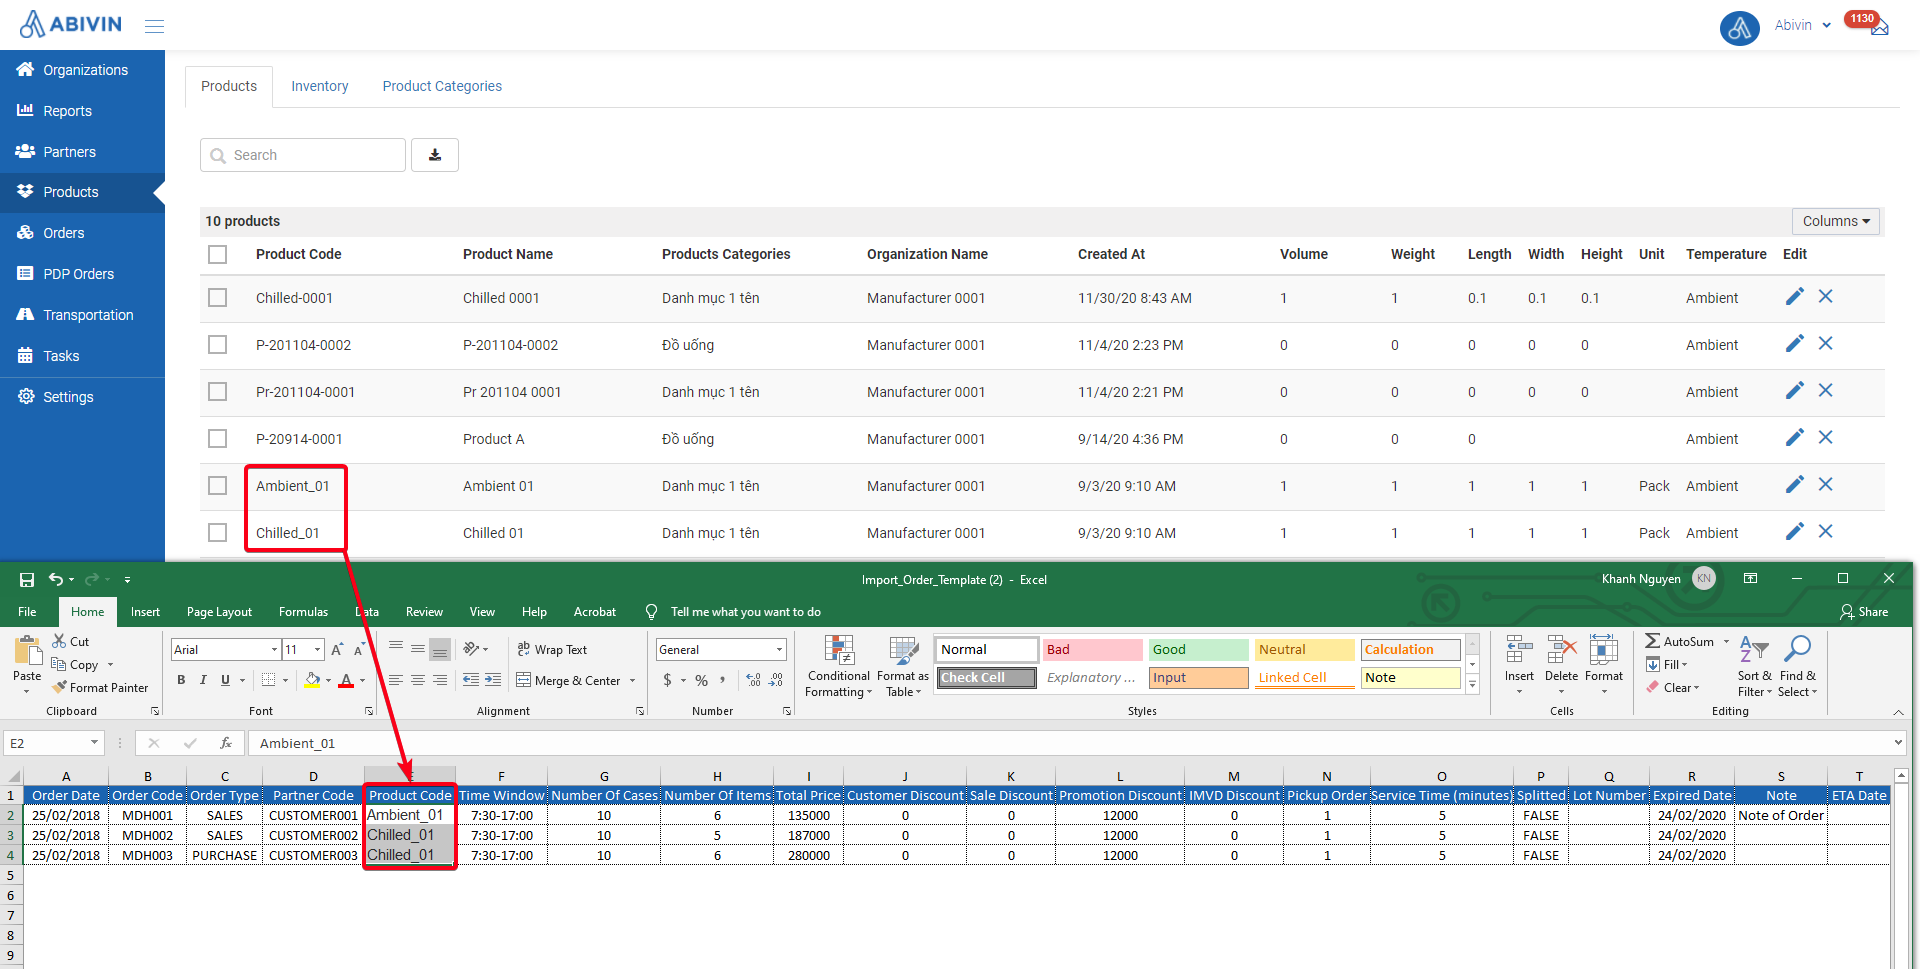1920x969 pixels.
Task: Click the hamburger menu icon beside ABIVIN logo
Action: coord(154,26)
